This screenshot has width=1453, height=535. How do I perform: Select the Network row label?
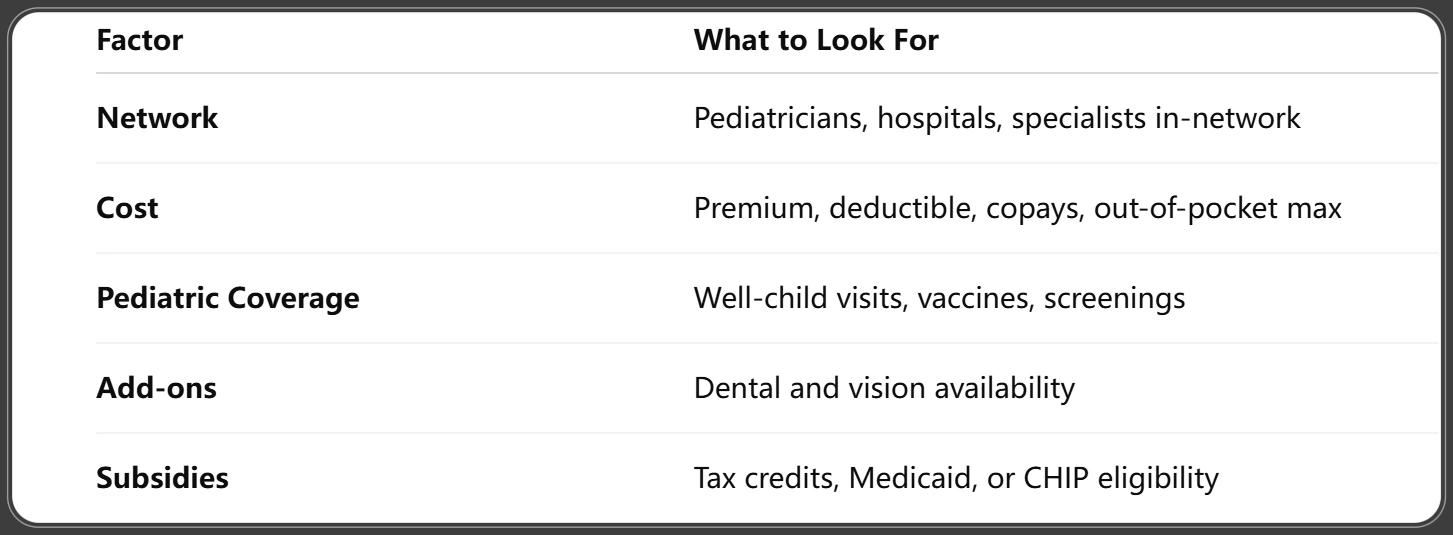pyautogui.click(x=156, y=118)
